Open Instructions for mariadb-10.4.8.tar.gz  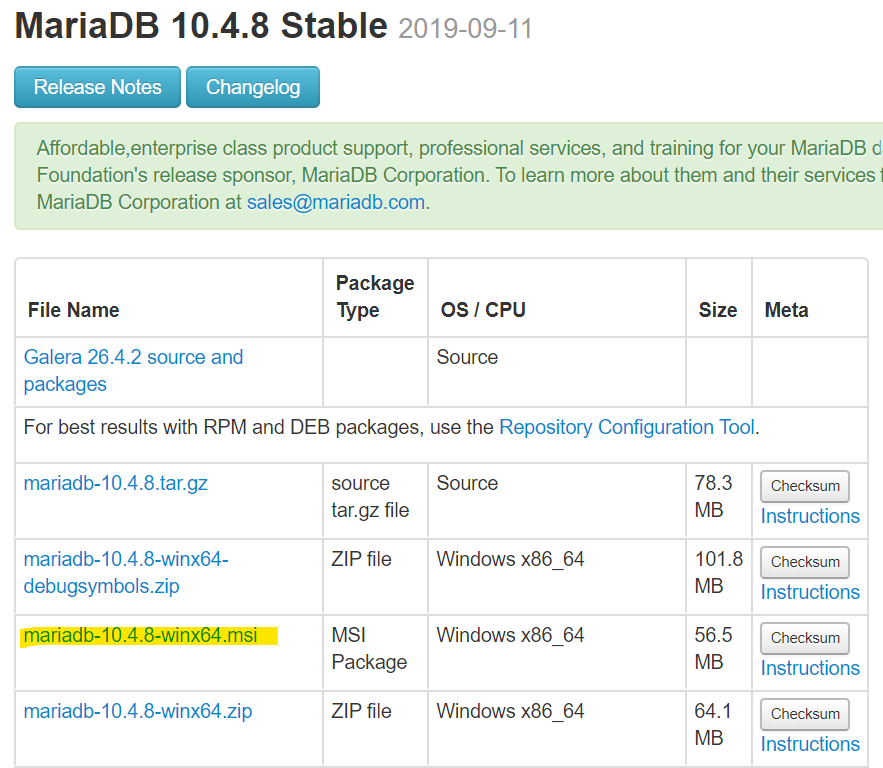tap(810, 516)
